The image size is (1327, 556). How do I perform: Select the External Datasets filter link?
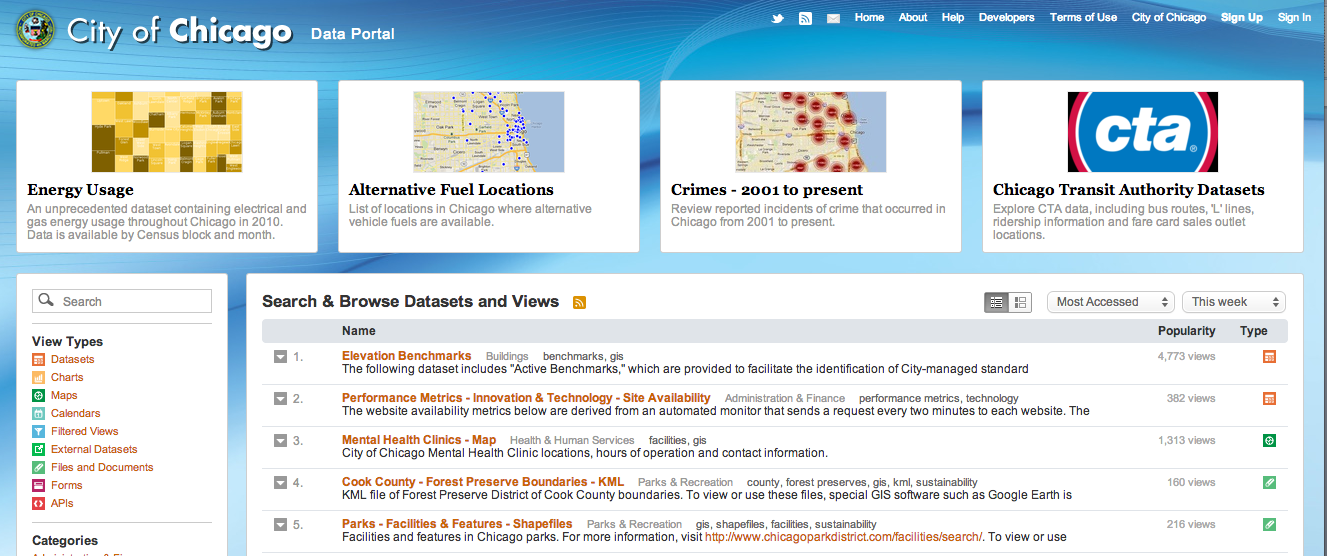point(94,449)
